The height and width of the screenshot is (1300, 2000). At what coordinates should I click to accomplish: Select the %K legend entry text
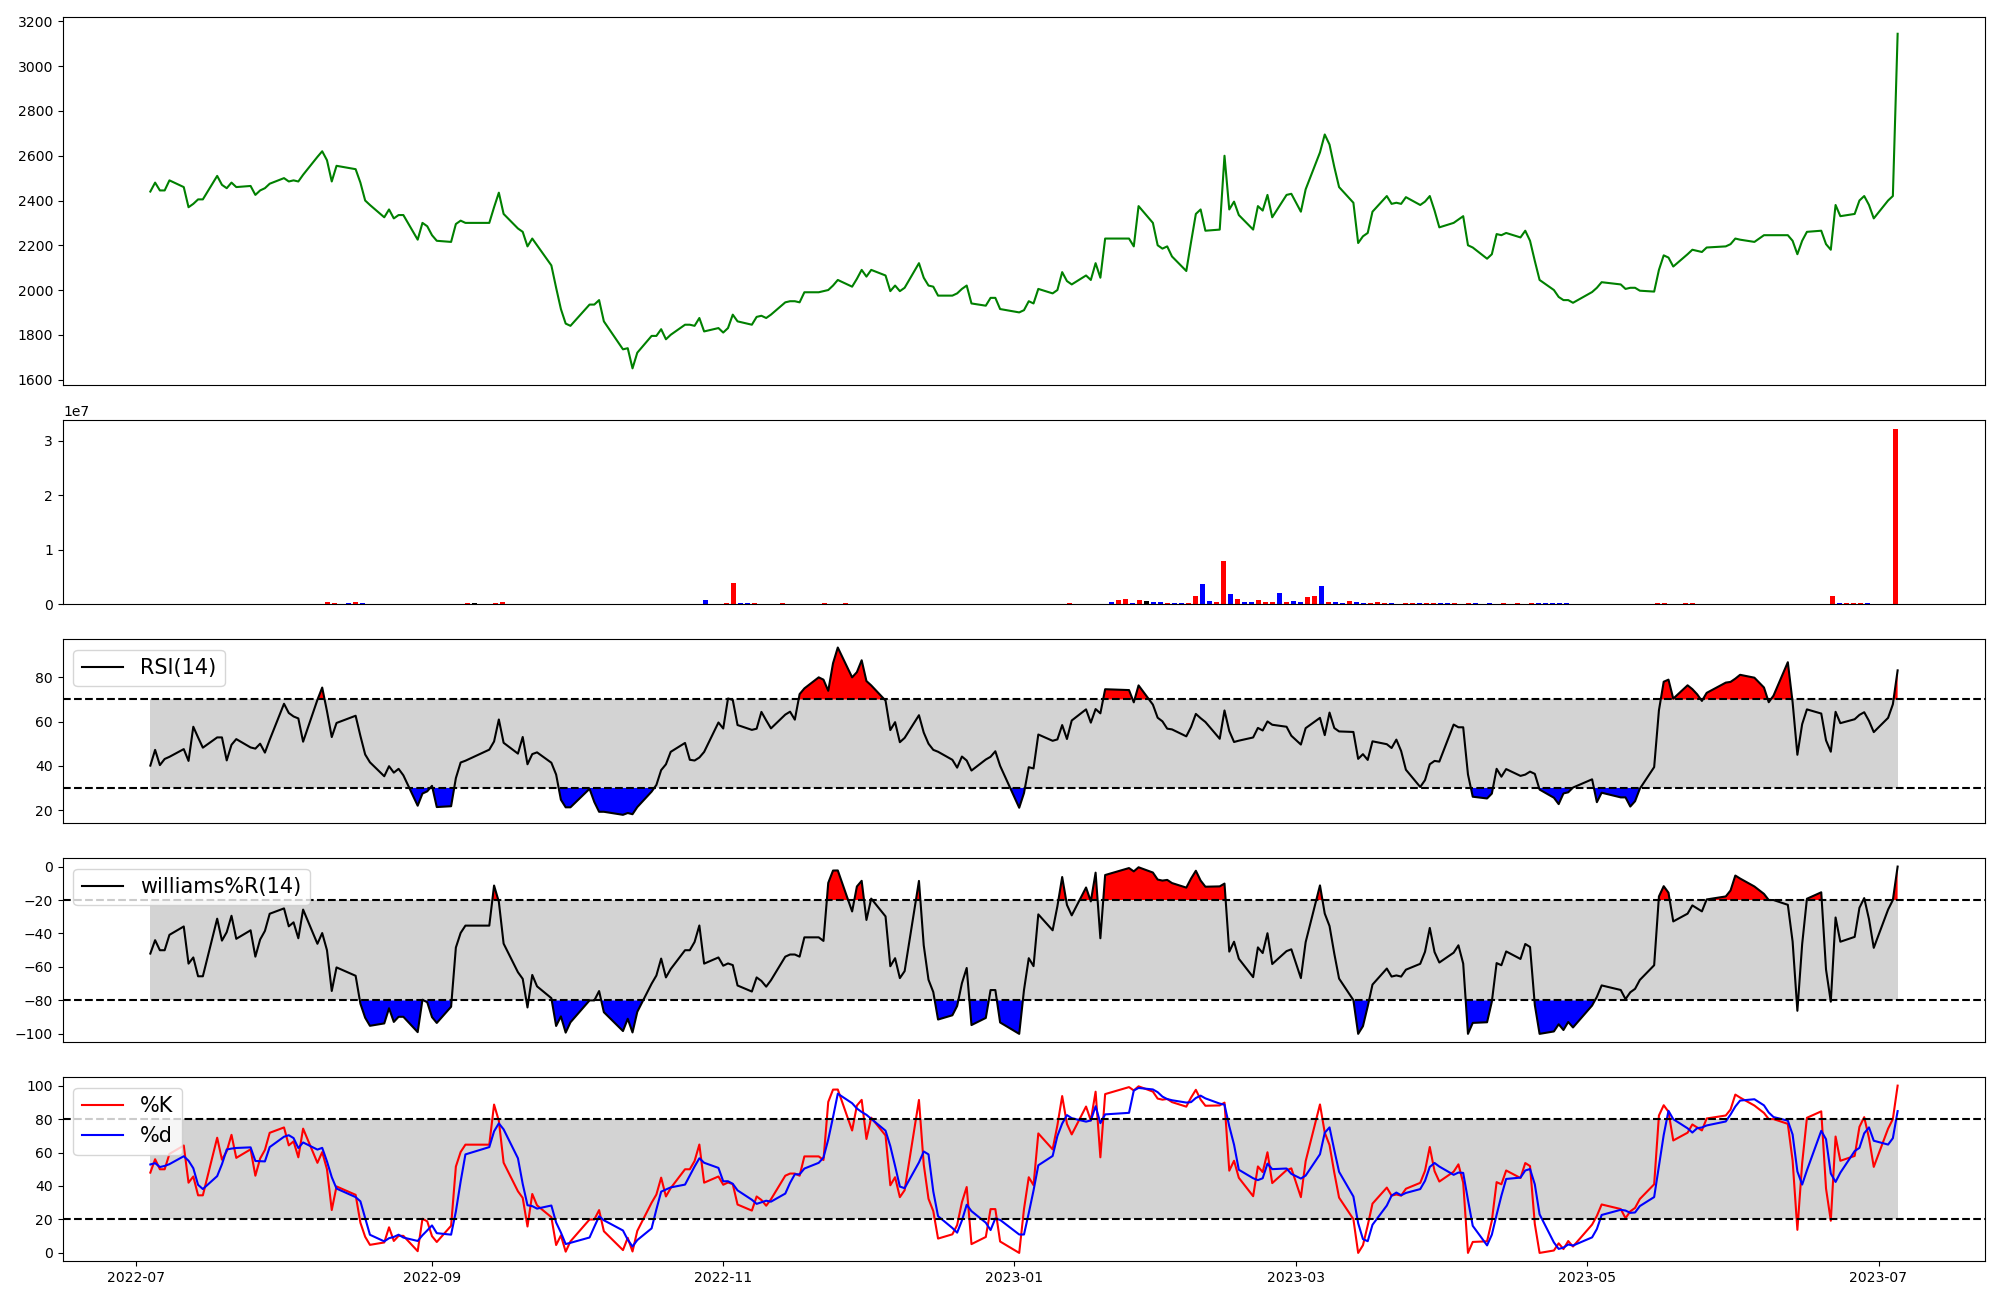pyautogui.click(x=156, y=1105)
